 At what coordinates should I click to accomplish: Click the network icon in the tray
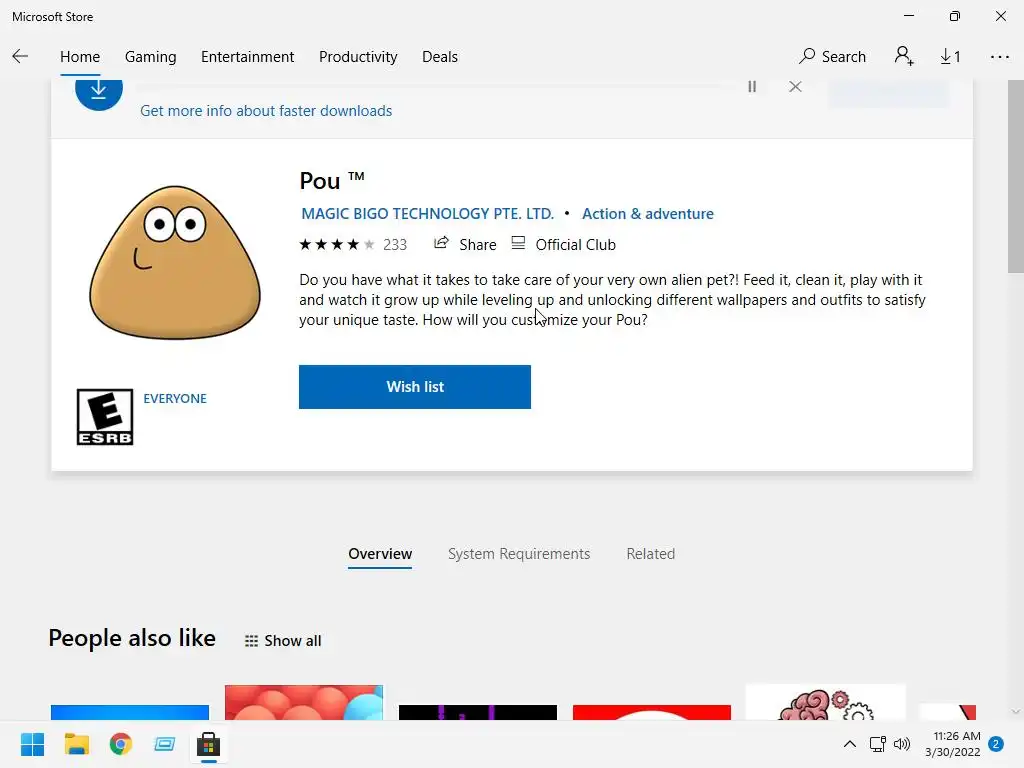pyautogui.click(x=877, y=744)
